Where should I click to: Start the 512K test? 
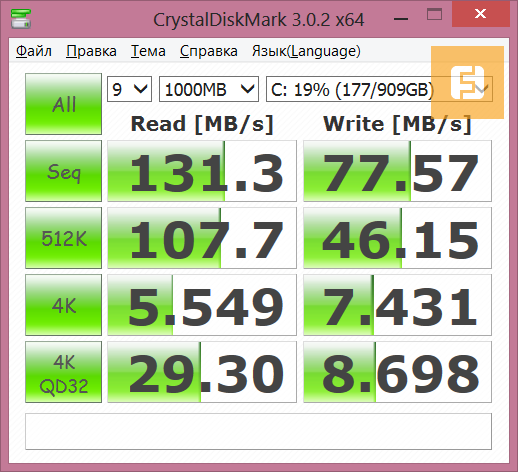coord(63,238)
